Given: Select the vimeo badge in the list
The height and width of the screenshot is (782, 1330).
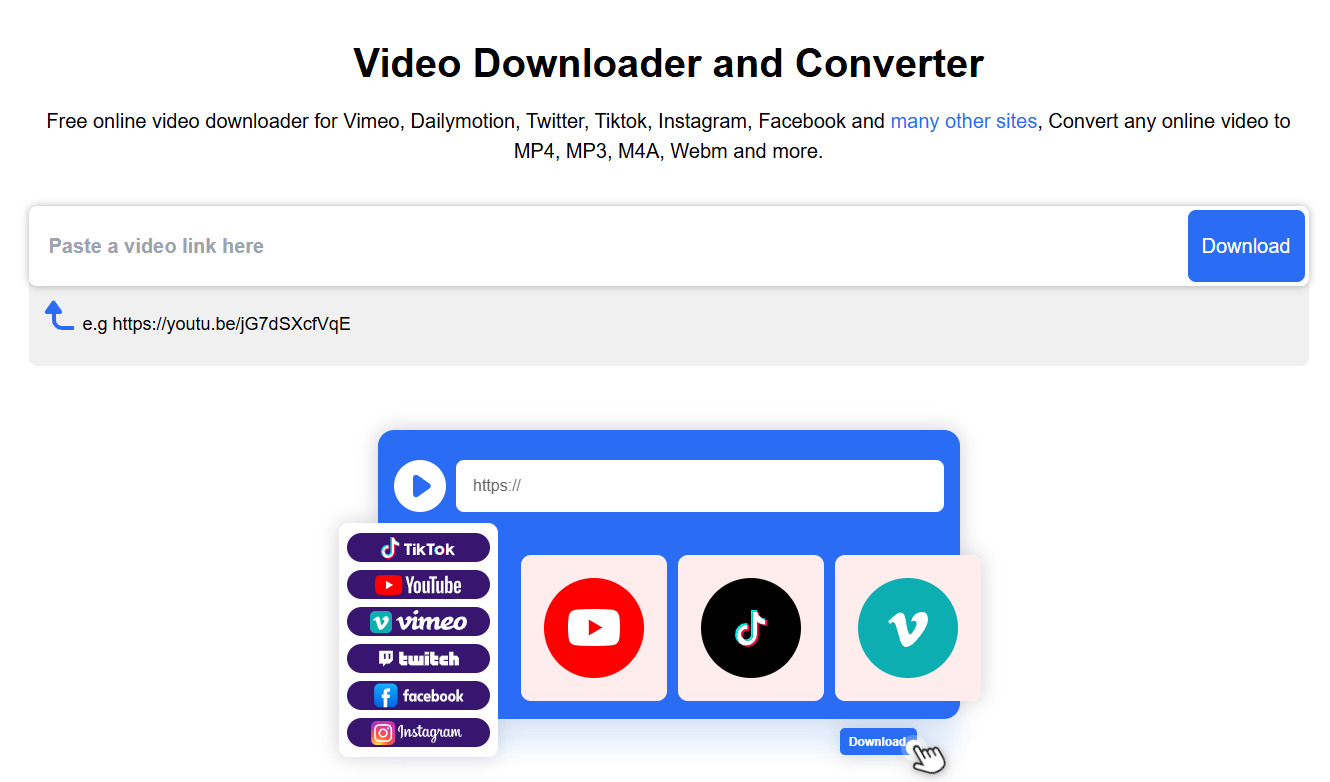Looking at the screenshot, I should pos(418,622).
